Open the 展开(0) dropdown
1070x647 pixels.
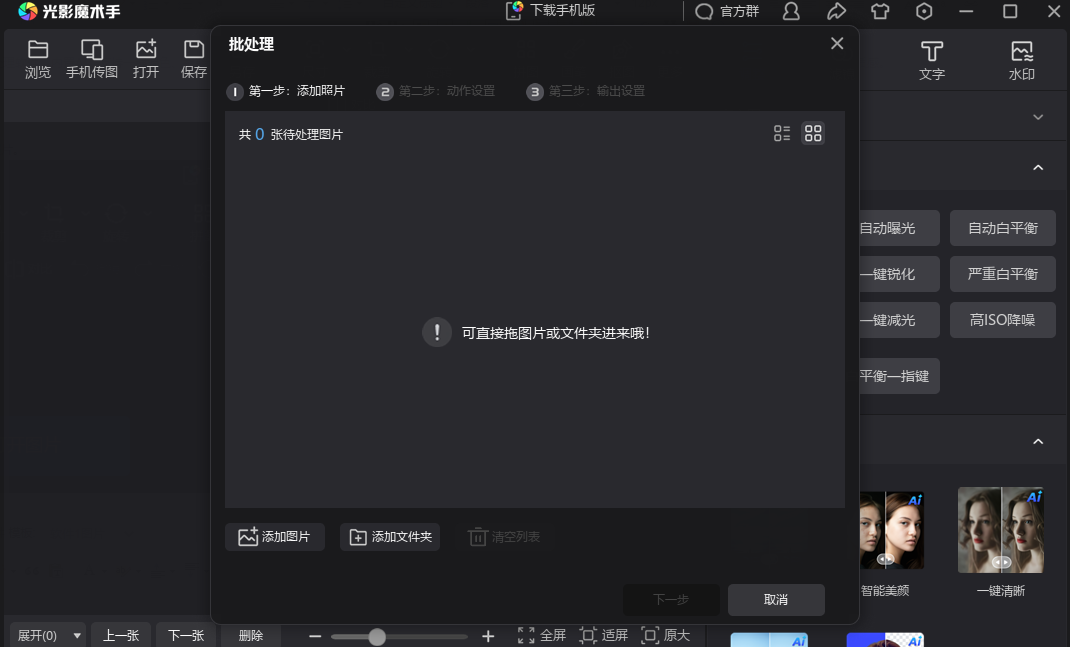pyautogui.click(x=48, y=635)
